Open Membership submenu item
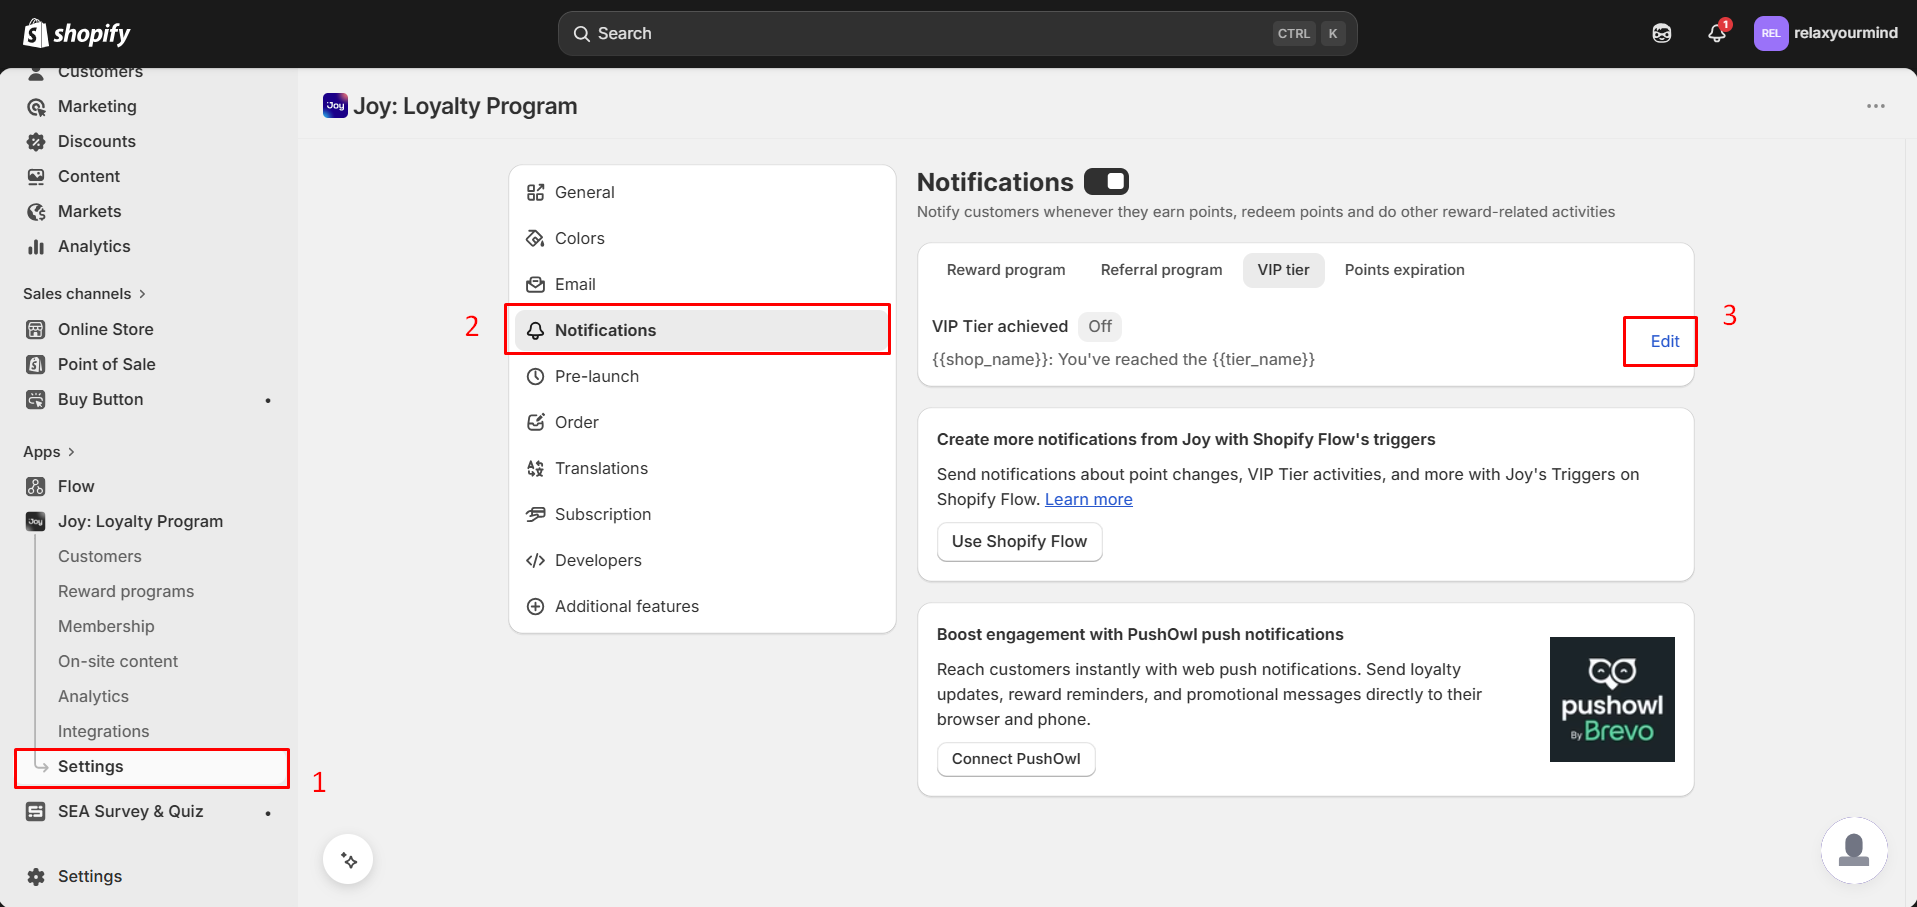Screen dimensions: 1917x907 click(106, 627)
